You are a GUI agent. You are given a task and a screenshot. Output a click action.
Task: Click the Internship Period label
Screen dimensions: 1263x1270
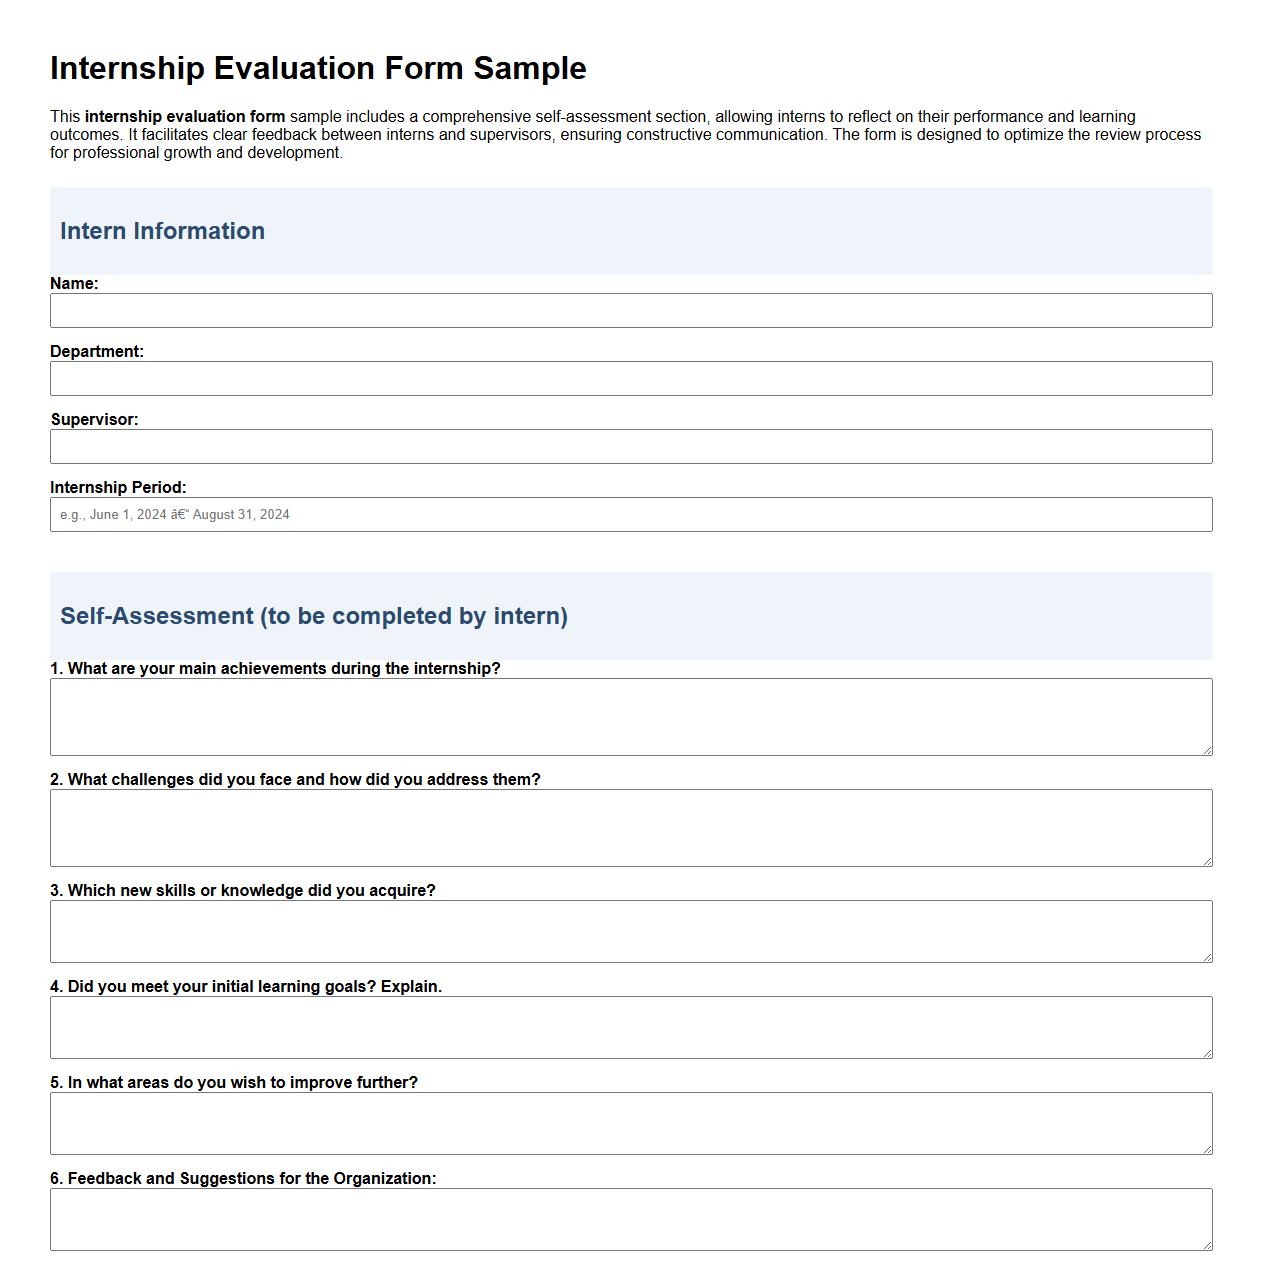point(118,488)
